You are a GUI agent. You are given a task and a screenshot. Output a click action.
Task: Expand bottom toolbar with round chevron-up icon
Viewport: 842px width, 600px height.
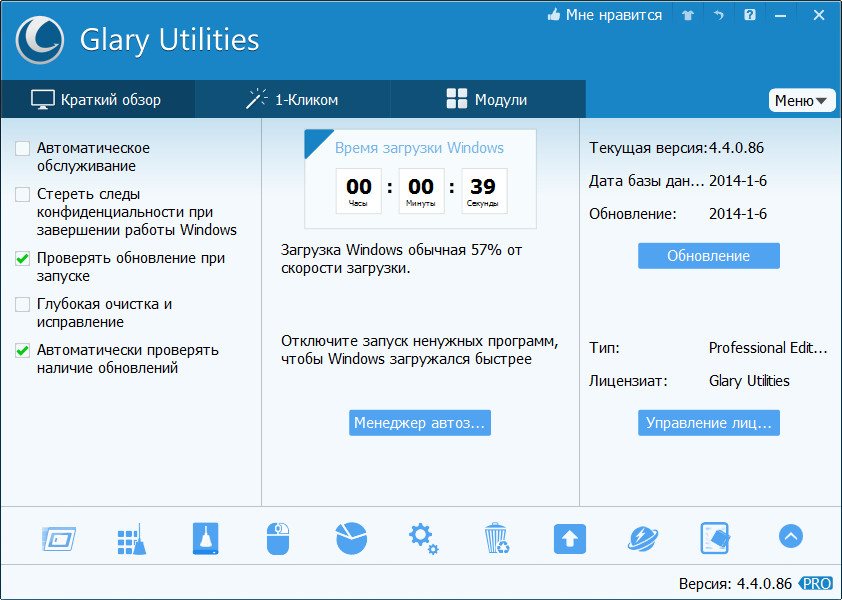point(790,536)
